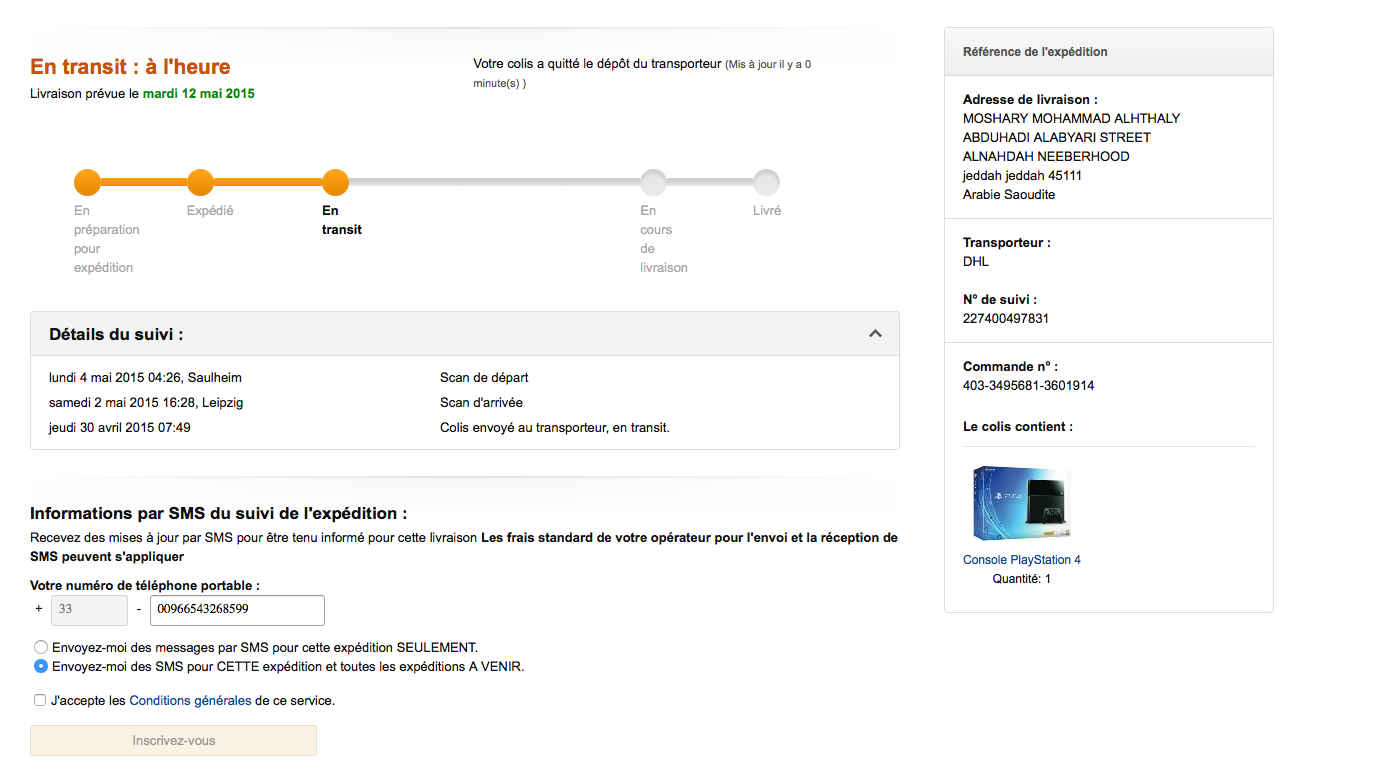Click the DHL tracking number 227400497831
Image resolution: width=1373 pixels, height=777 pixels.
click(x=1005, y=319)
